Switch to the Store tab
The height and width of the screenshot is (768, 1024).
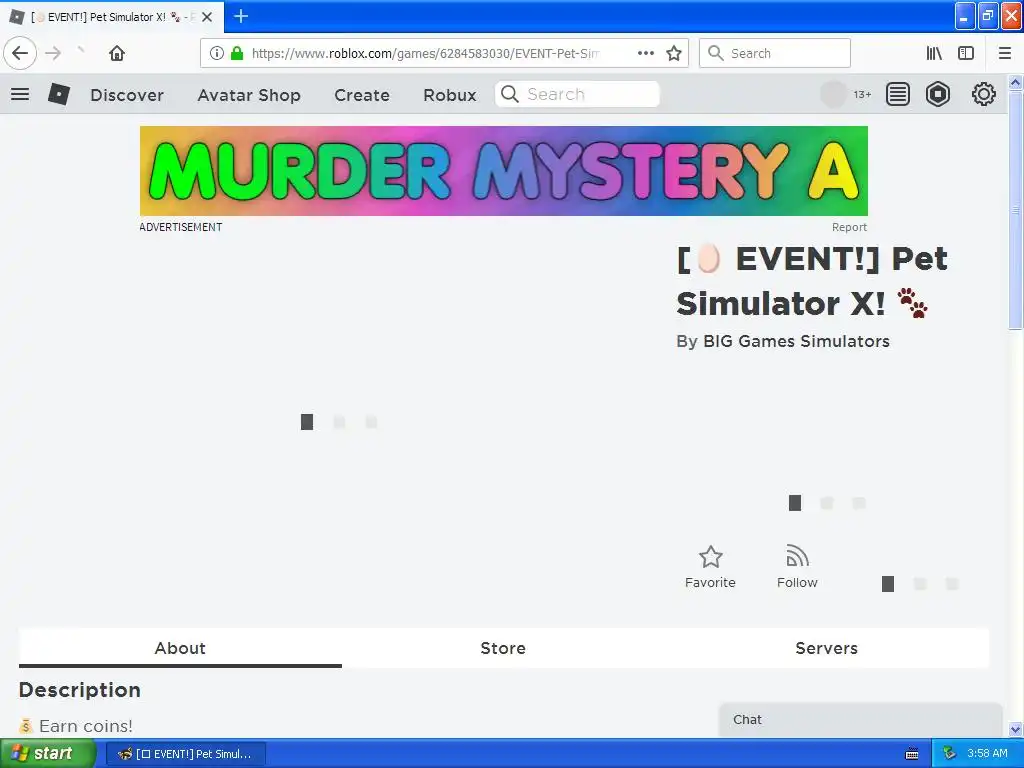coord(503,648)
